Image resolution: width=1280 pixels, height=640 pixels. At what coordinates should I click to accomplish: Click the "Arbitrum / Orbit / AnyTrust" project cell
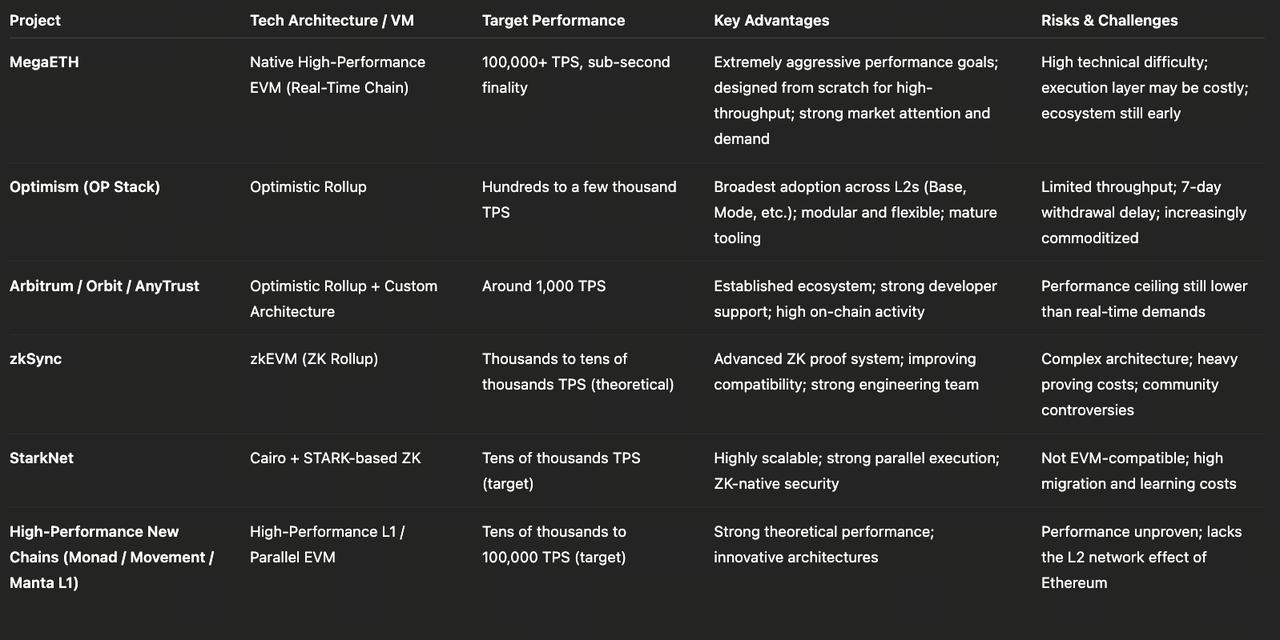tap(104, 286)
